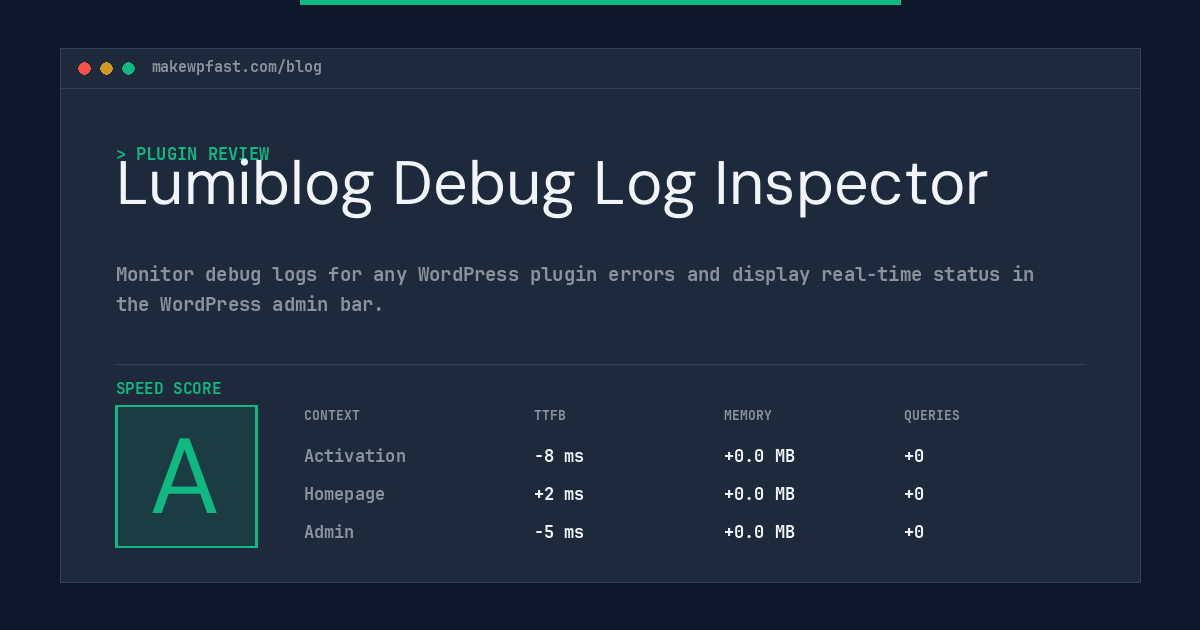Click the yellow window dot
Image resolution: width=1200 pixels, height=630 pixels.
pyautogui.click(x=106, y=68)
